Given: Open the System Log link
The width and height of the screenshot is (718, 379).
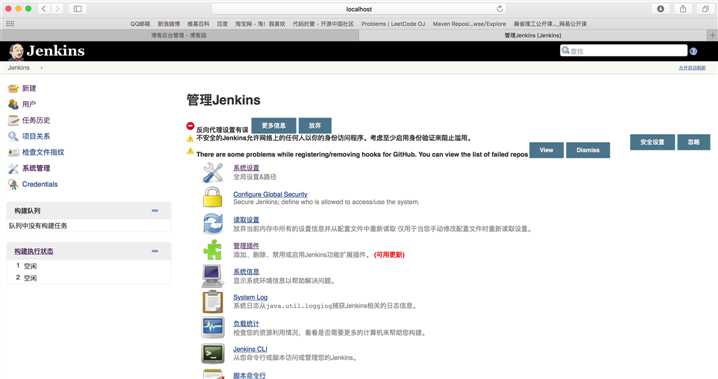Looking at the screenshot, I should tap(250, 298).
